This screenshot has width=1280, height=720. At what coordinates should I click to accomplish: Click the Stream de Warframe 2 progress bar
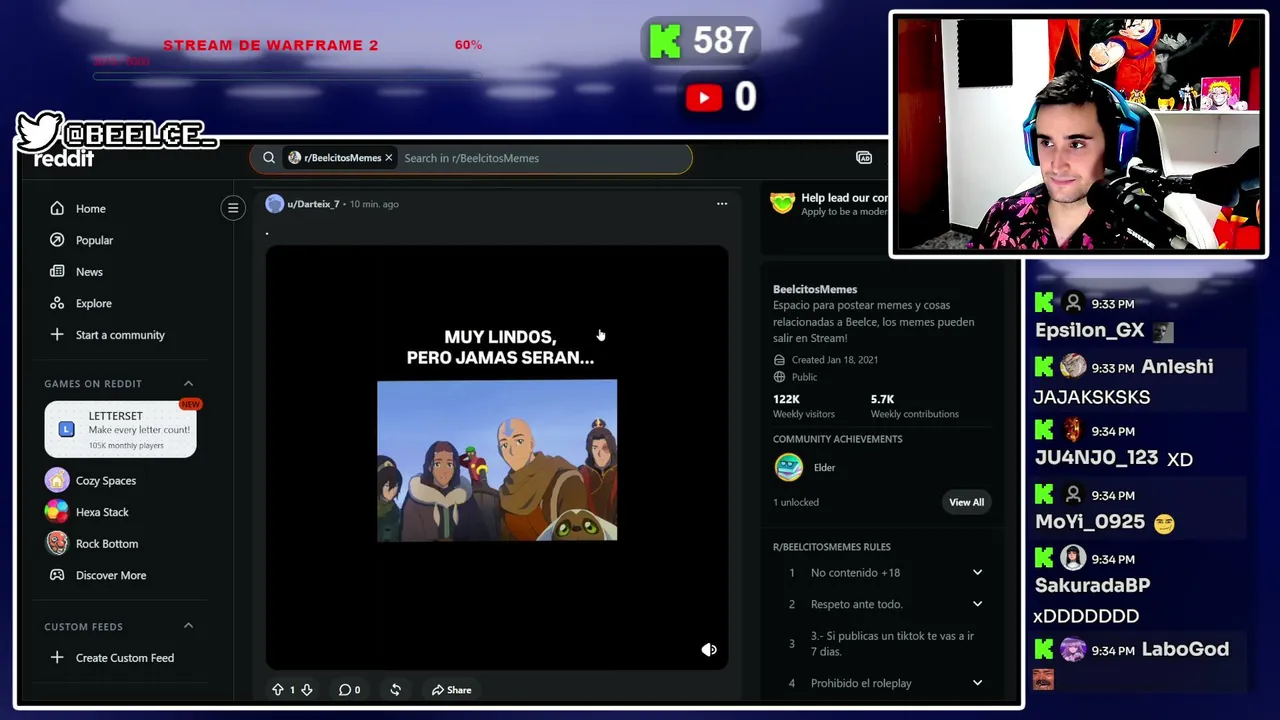point(290,76)
